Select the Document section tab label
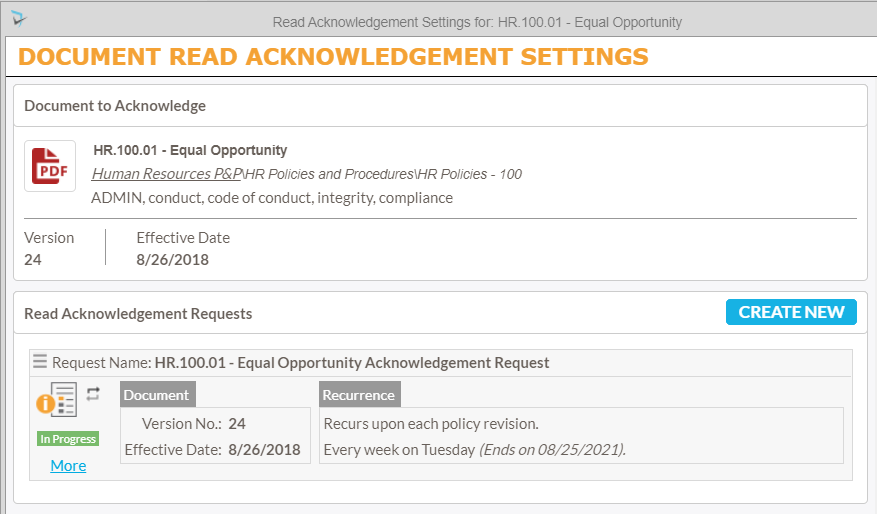 [157, 395]
